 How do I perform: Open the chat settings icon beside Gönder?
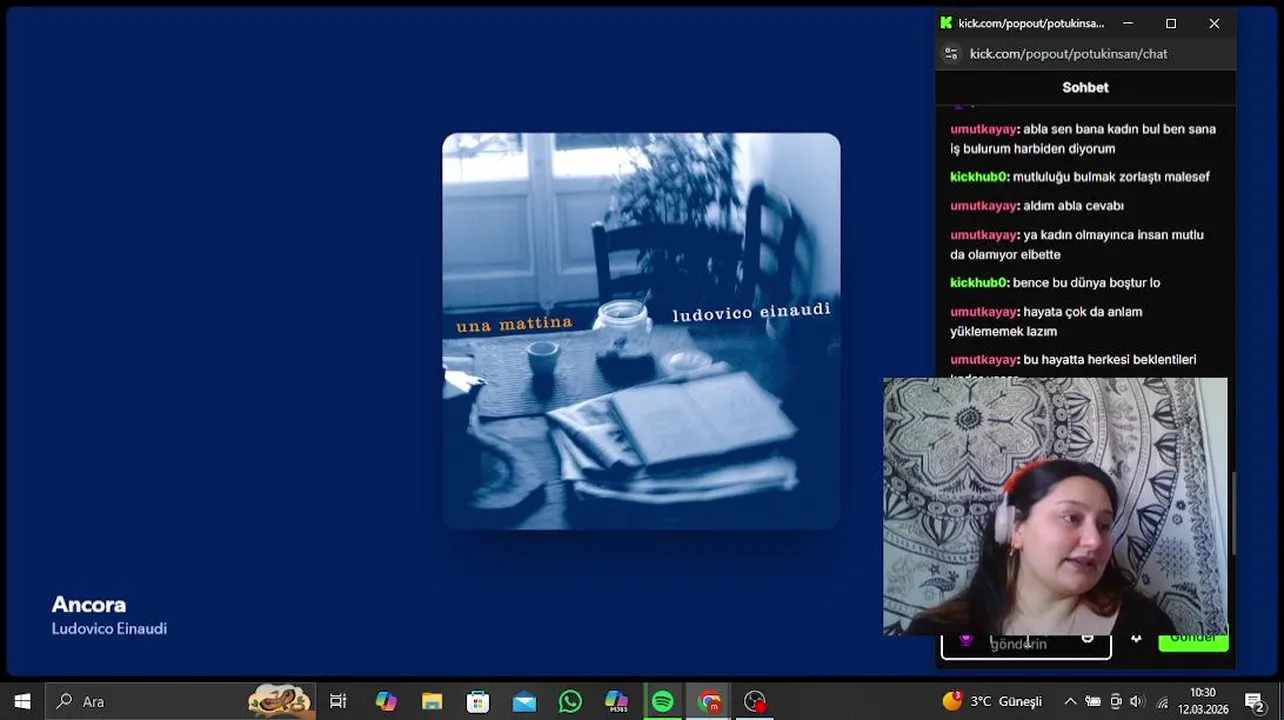coord(1136,639)
